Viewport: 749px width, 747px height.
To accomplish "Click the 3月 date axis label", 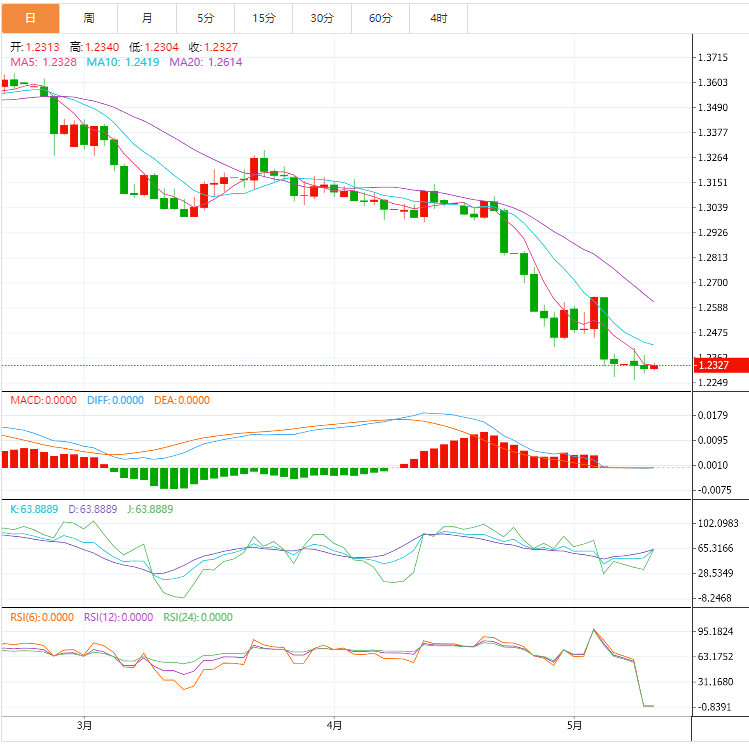I will pyautogui.click(x=84, y=726).
